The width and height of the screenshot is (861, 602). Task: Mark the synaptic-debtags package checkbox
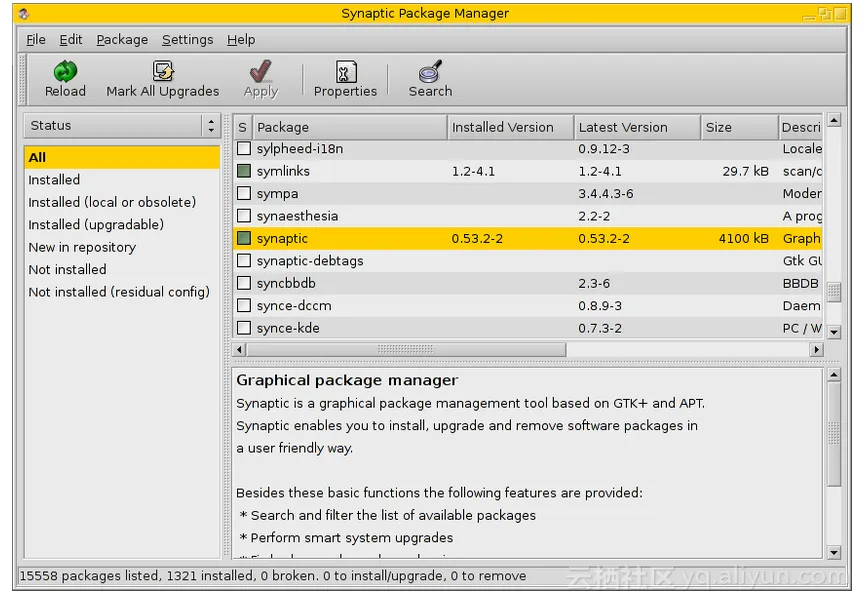pyautogui.click(x=244, y=261)
